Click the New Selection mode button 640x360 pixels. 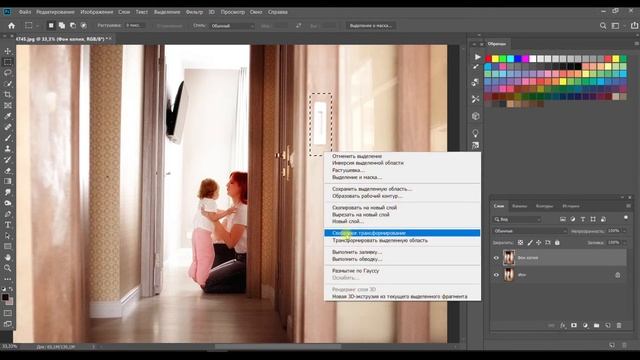(x=51, y=26)
